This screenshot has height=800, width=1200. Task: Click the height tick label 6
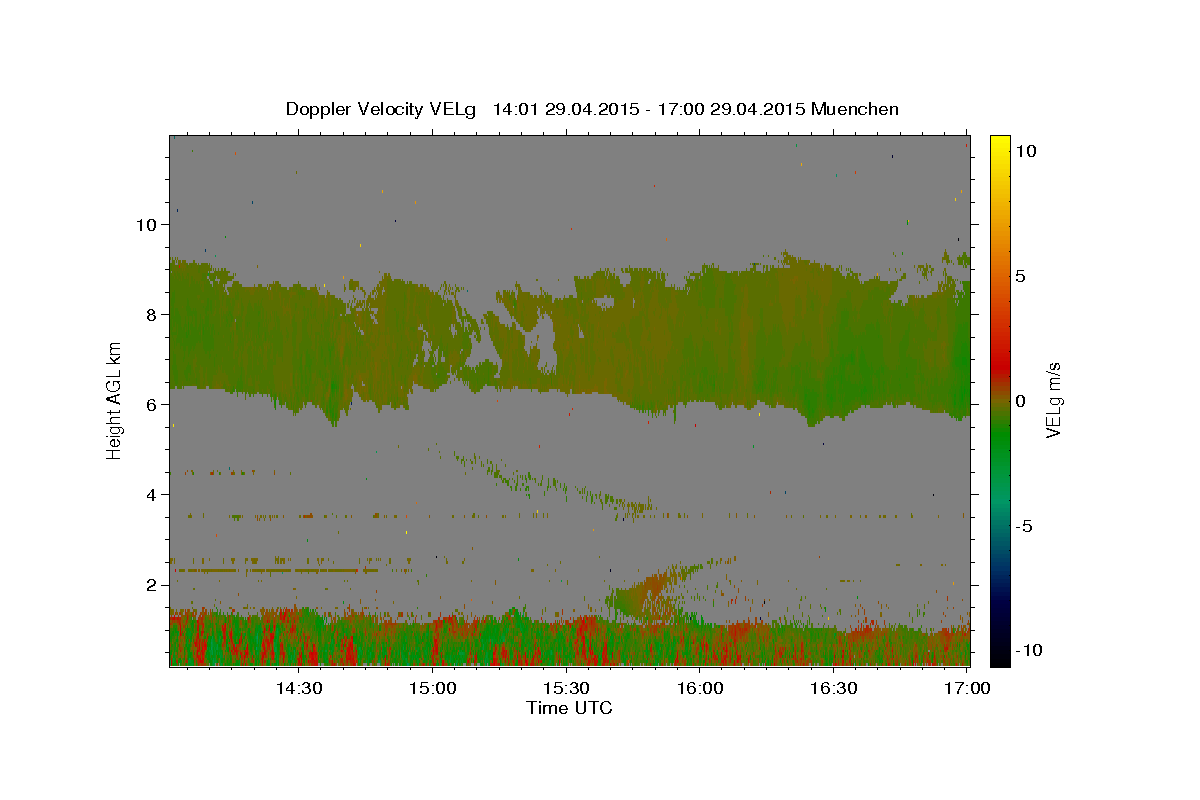point(151,405)
